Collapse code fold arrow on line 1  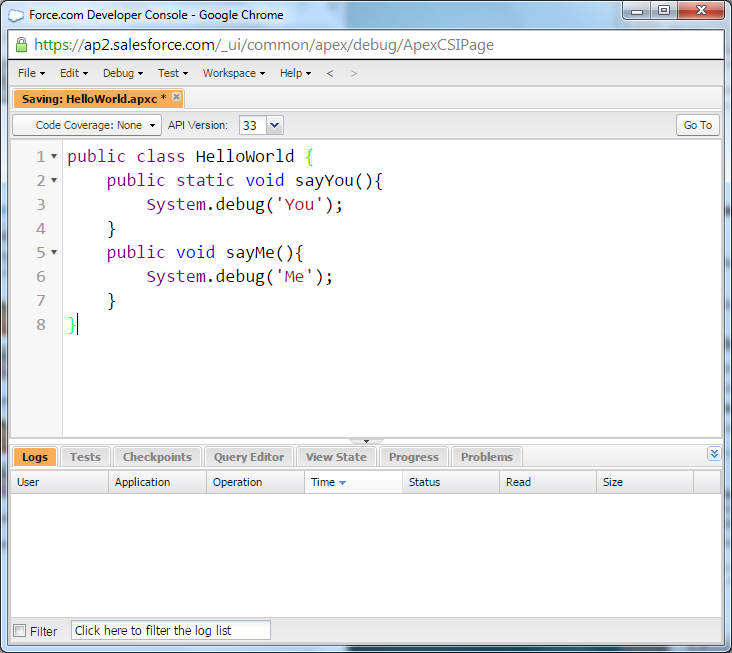54,157
